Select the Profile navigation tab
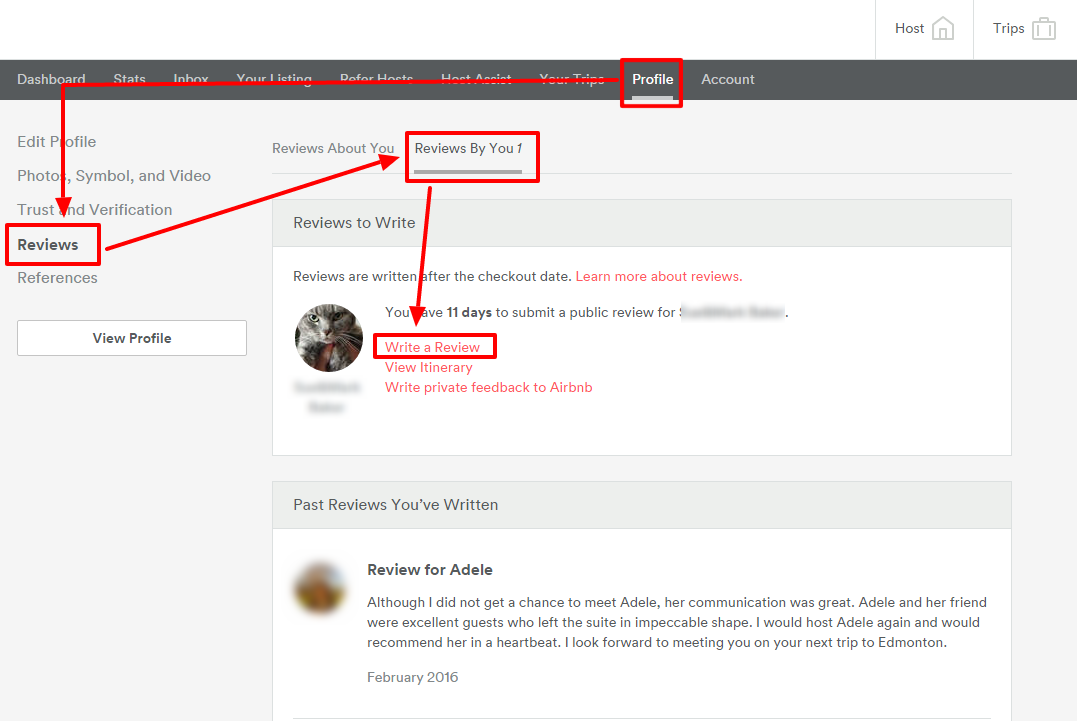The height and width of the screenshot is (721, 1077). [652, 79]
